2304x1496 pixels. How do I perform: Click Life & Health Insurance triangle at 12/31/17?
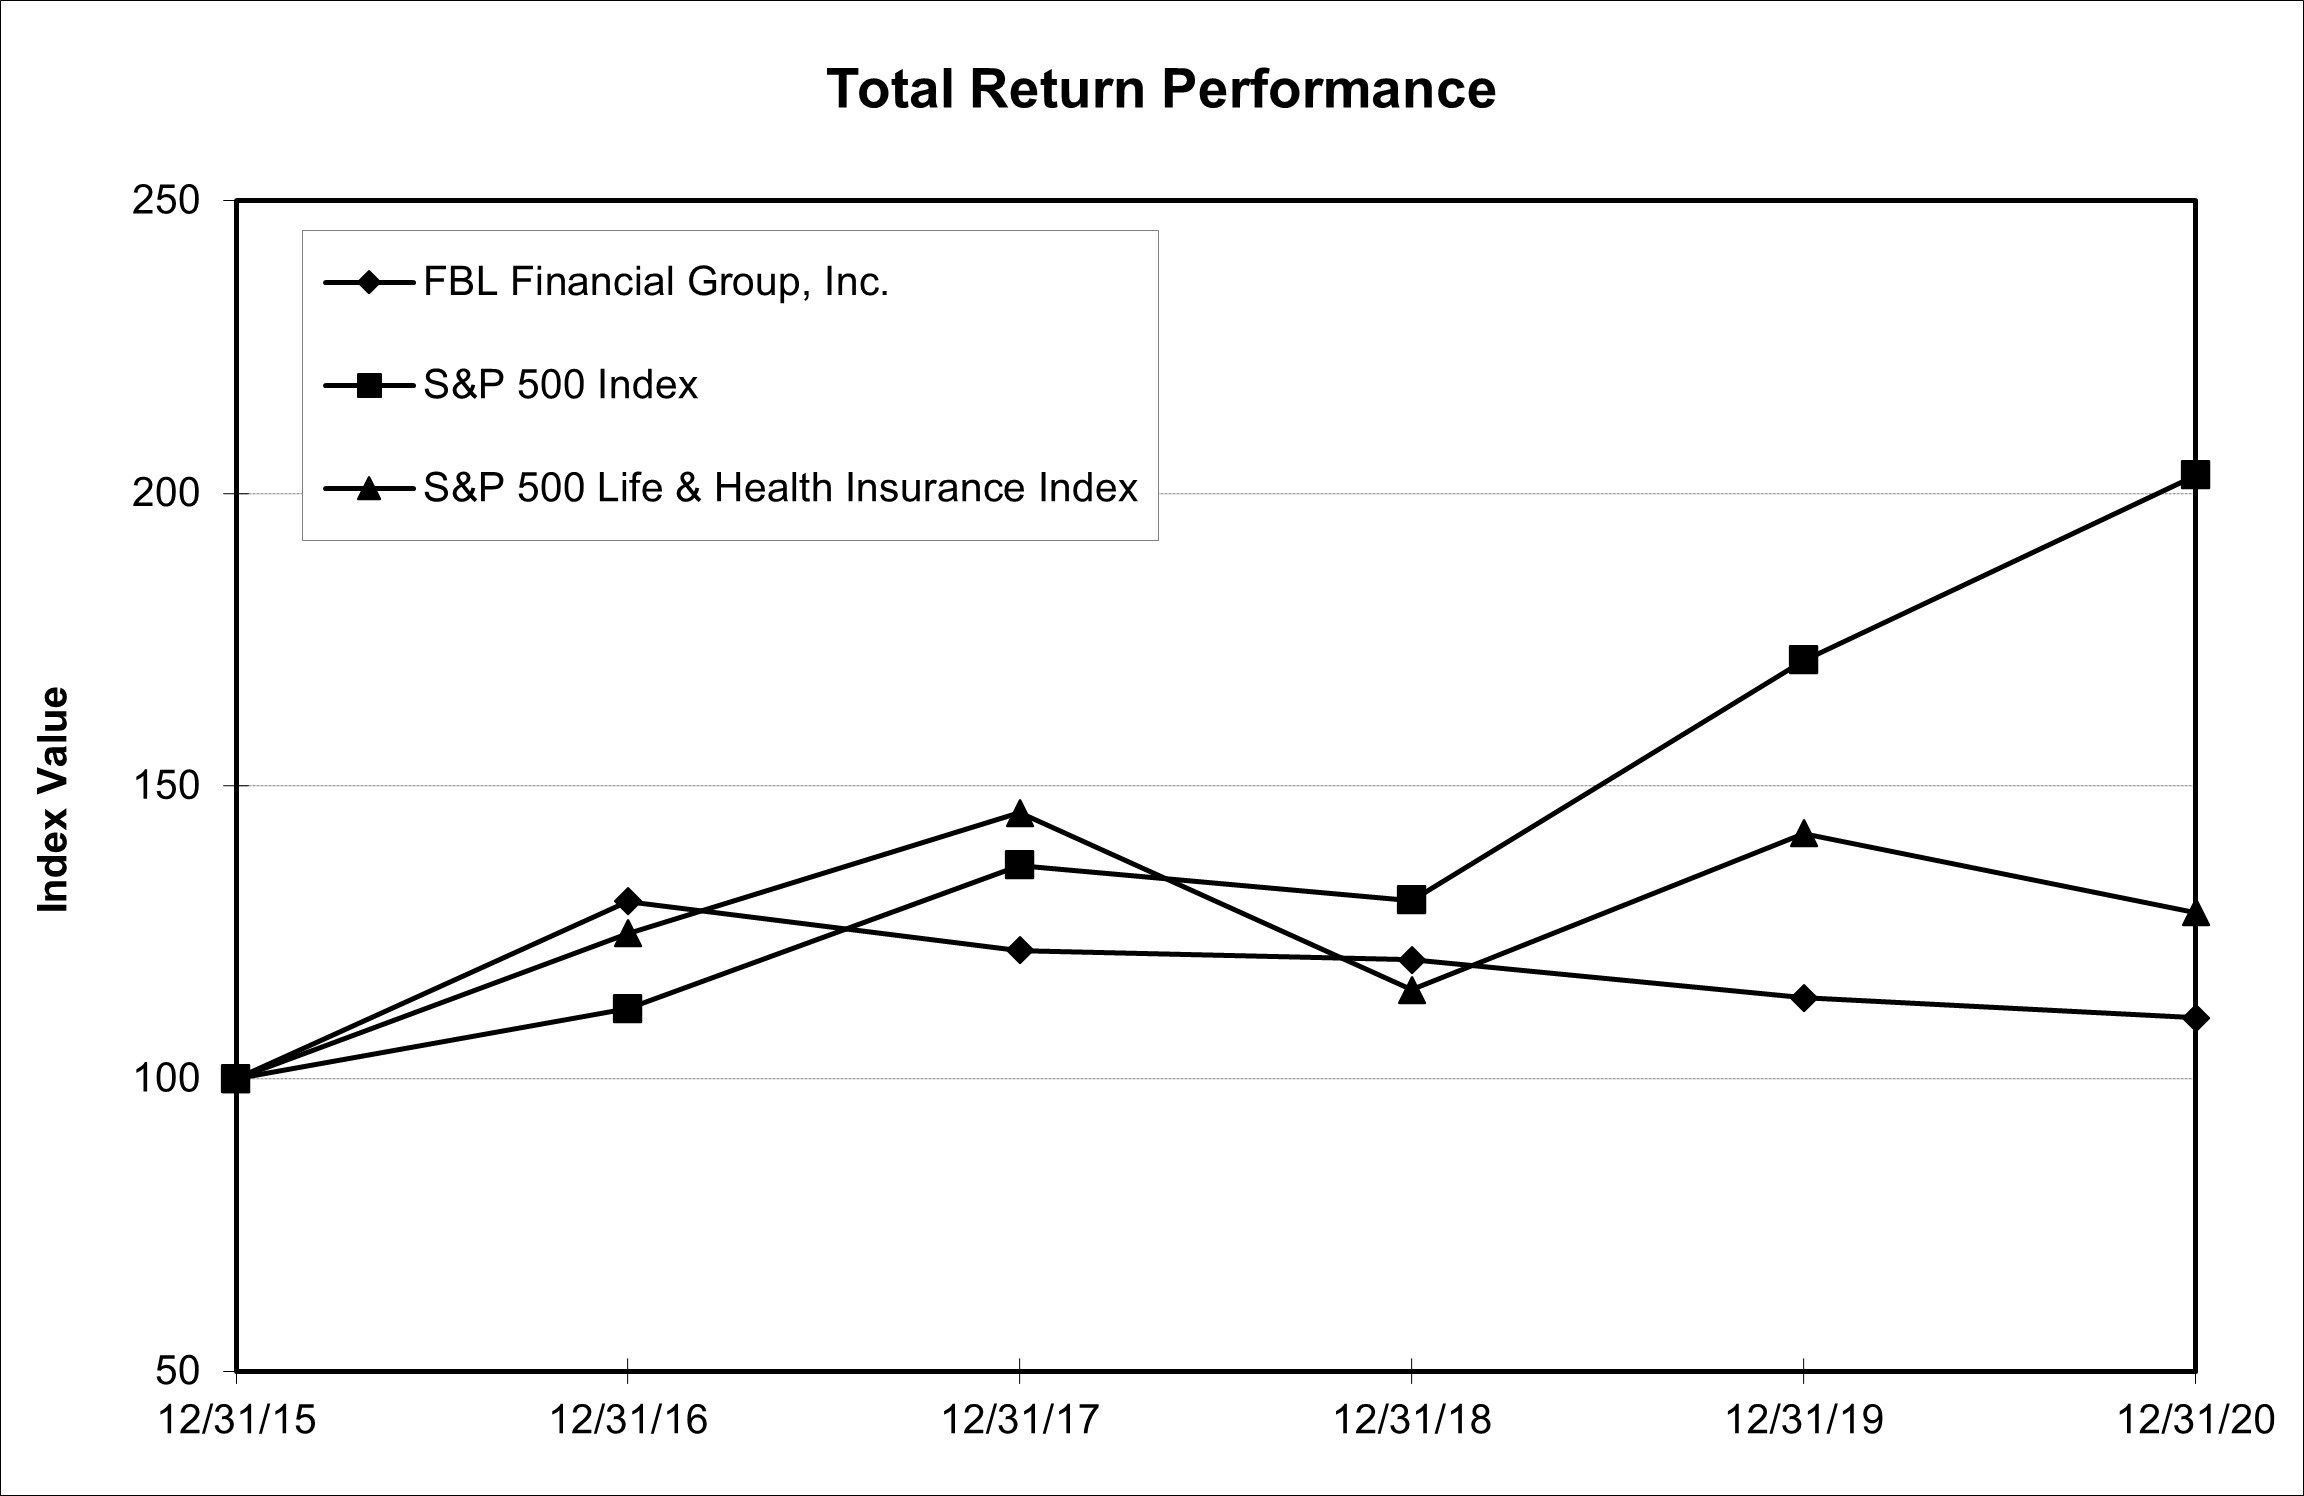click(x=1019, y=814)
